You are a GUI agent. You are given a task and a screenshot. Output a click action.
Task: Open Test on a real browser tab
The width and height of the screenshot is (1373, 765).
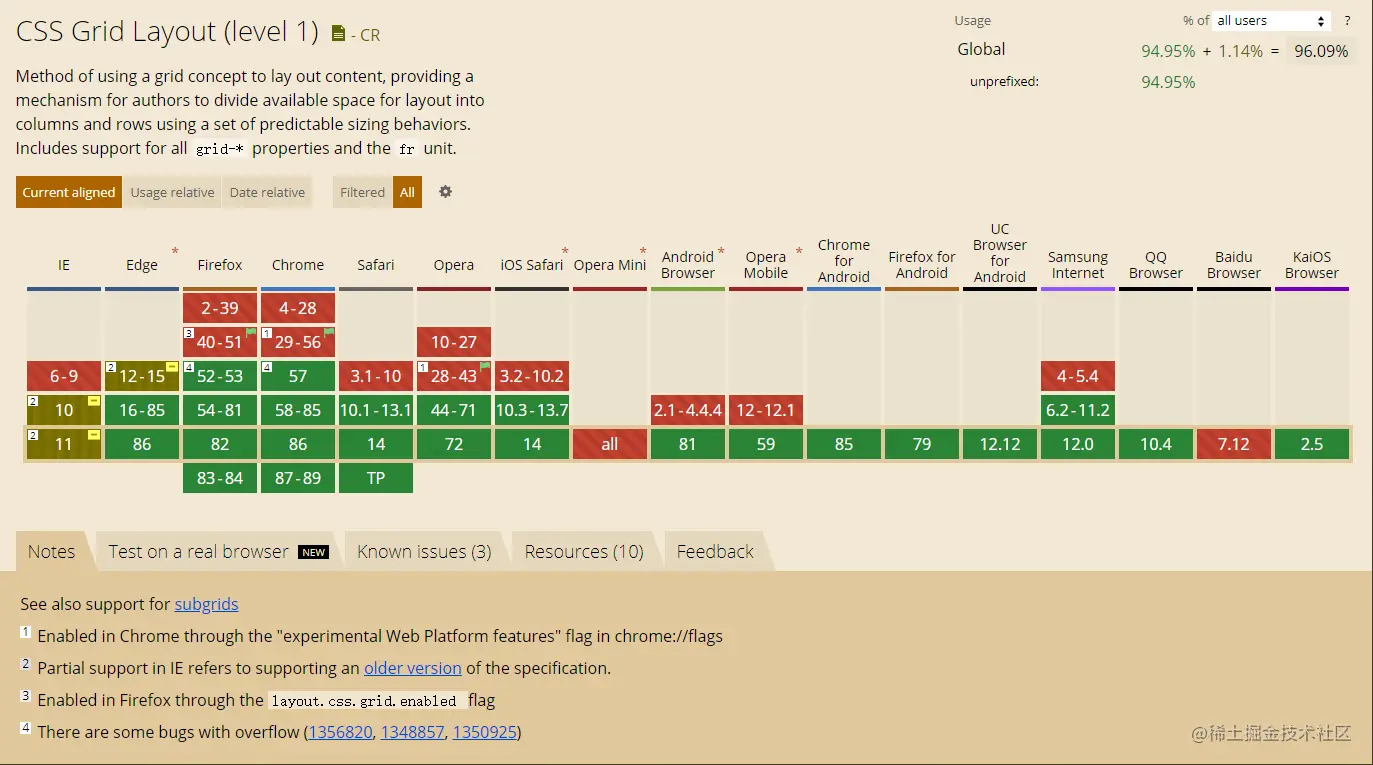[x=218, y=552]
